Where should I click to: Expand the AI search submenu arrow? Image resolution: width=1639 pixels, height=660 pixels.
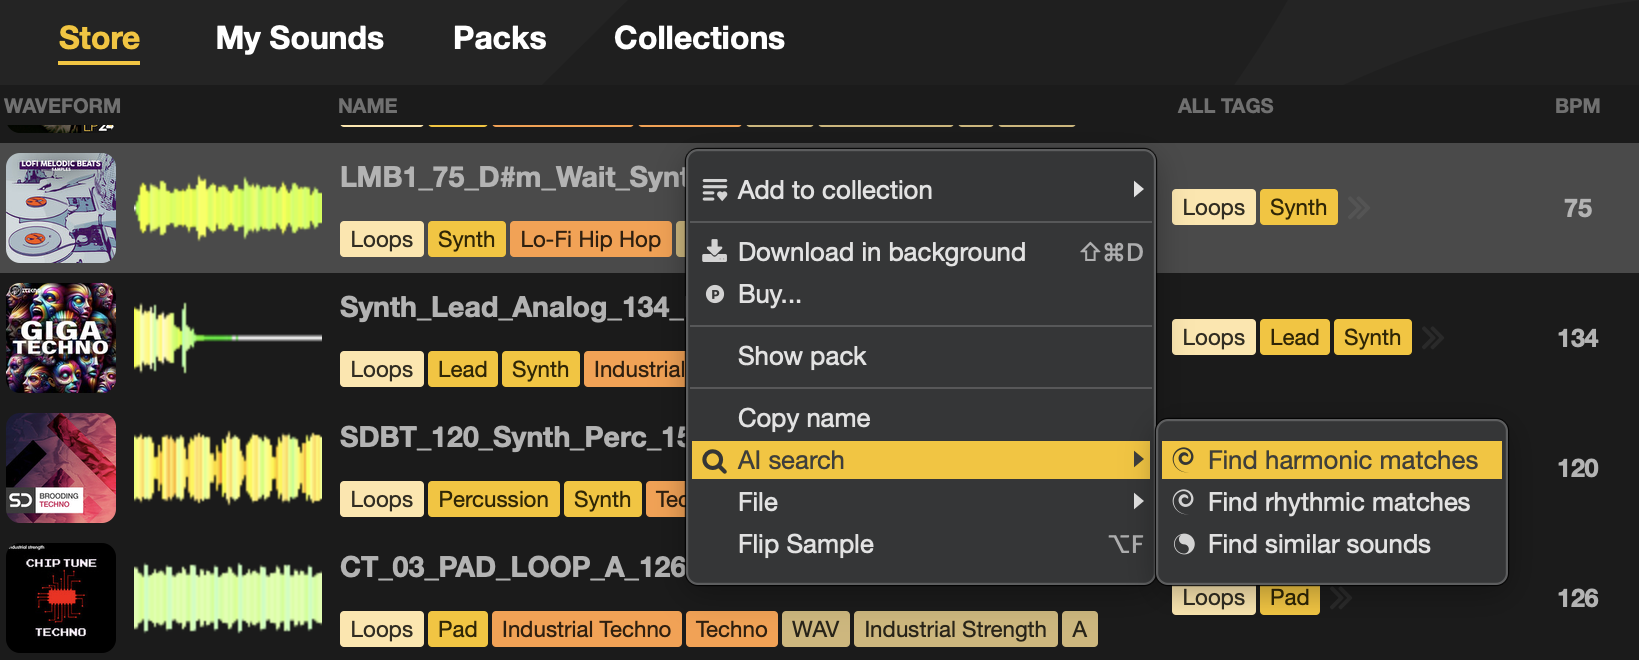[1138, 460]
